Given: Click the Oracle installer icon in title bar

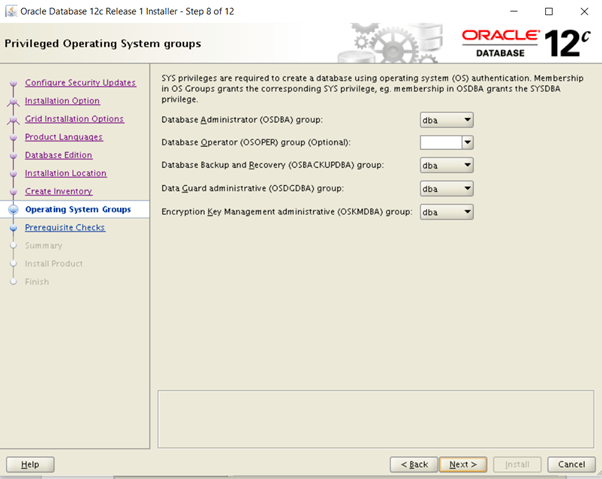Looking at the screenshot, I should [x=10, y=10].
